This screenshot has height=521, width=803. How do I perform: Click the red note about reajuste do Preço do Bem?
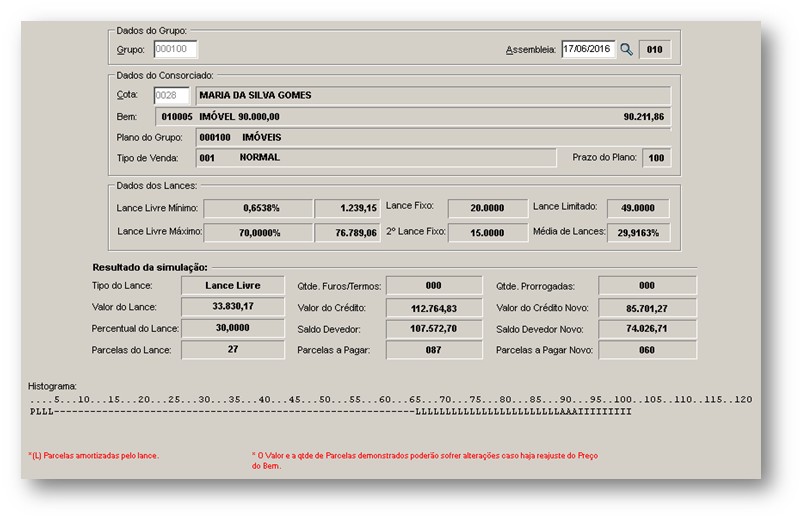[x=425, y=461]
